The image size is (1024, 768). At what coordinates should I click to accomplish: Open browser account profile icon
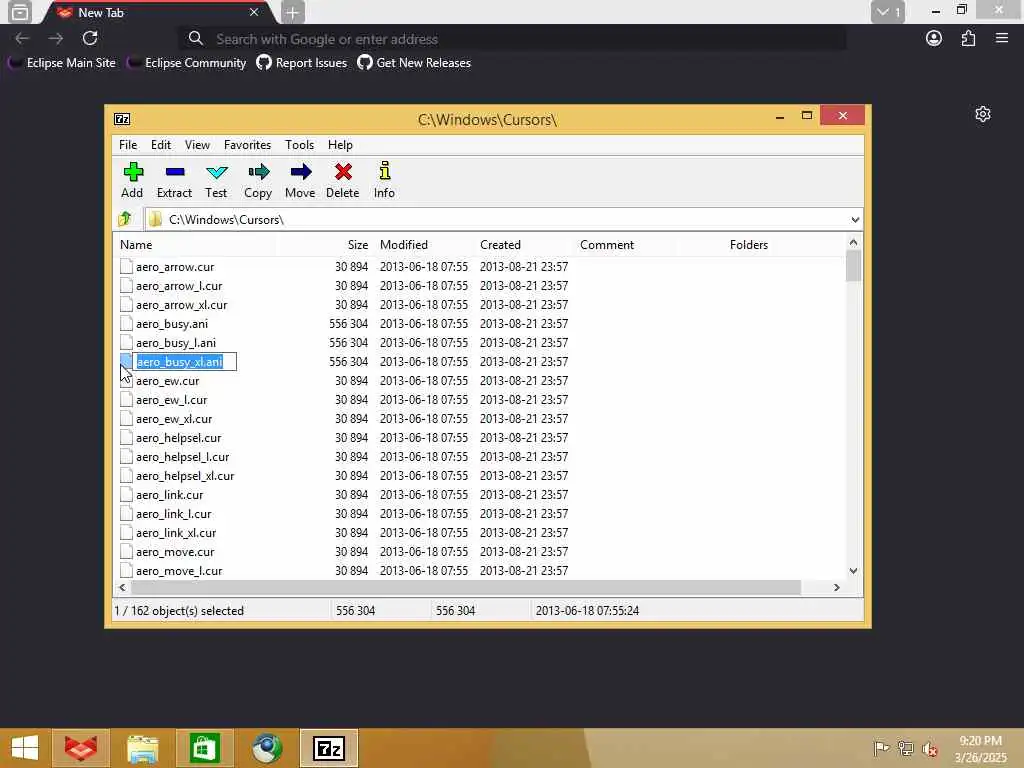click(934, 39)
